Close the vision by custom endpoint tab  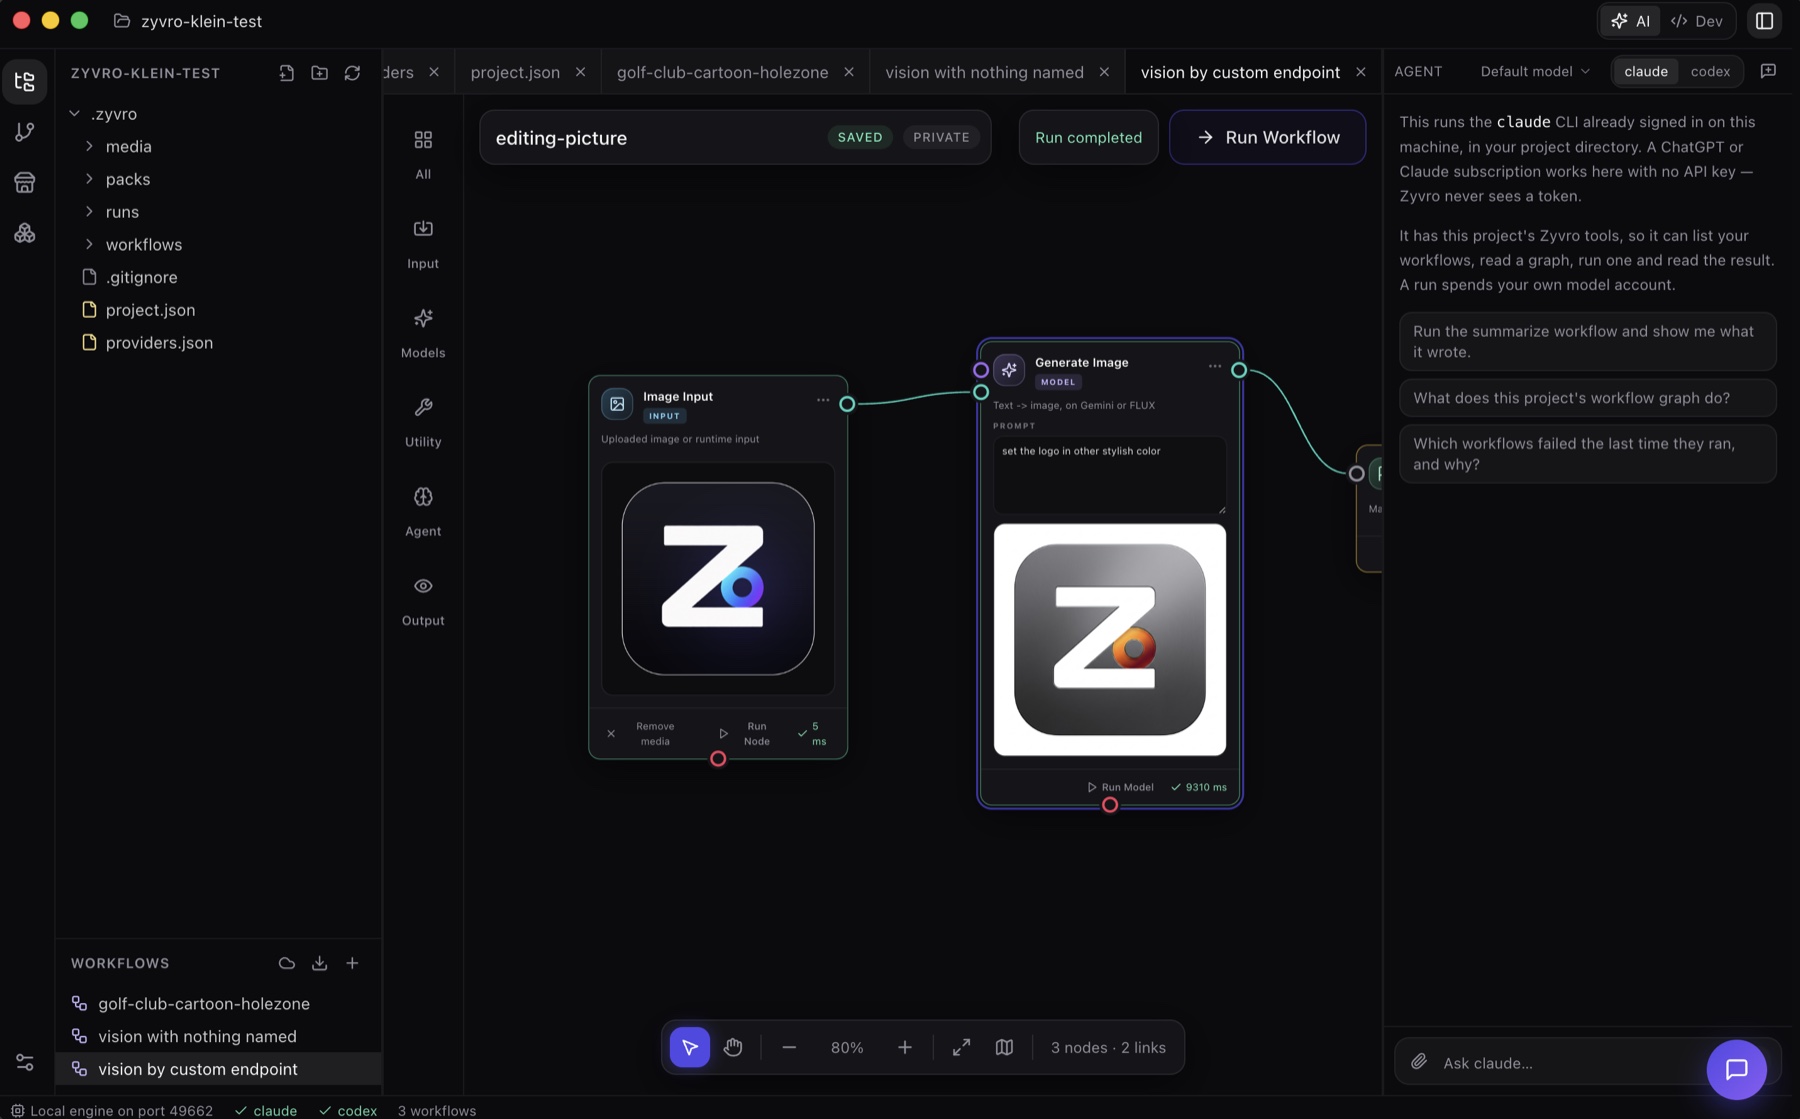click(x=1361, y=72)
